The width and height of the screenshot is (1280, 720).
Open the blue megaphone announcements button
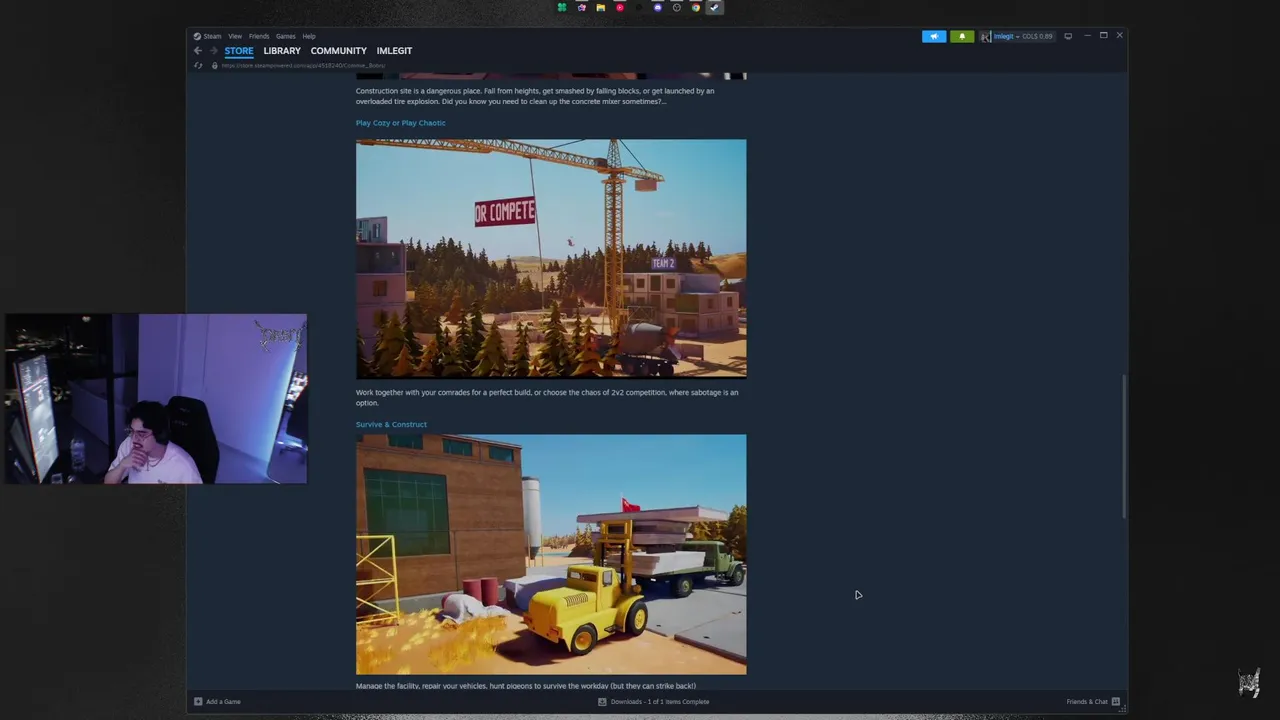point(934,36)
